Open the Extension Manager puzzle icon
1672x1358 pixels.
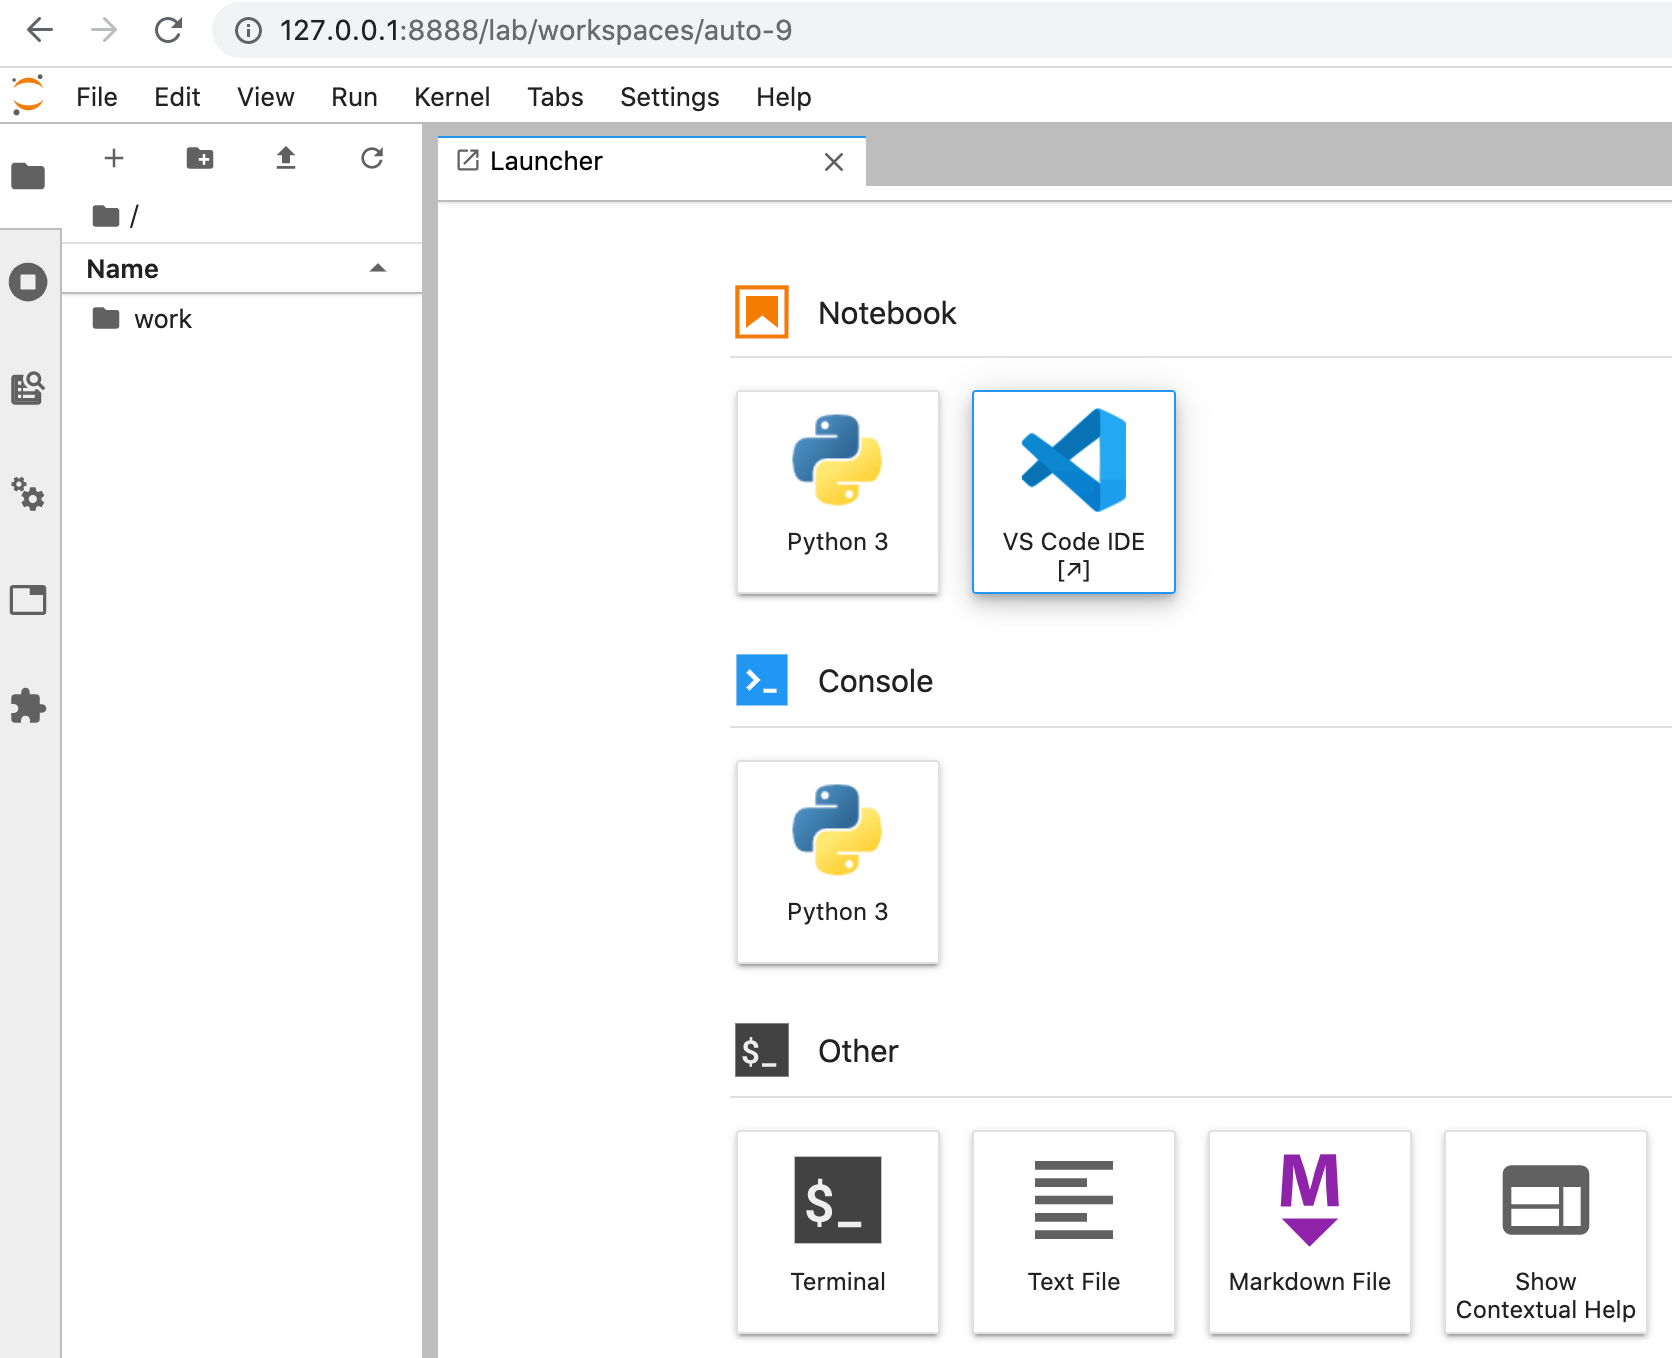coord(28,706)
